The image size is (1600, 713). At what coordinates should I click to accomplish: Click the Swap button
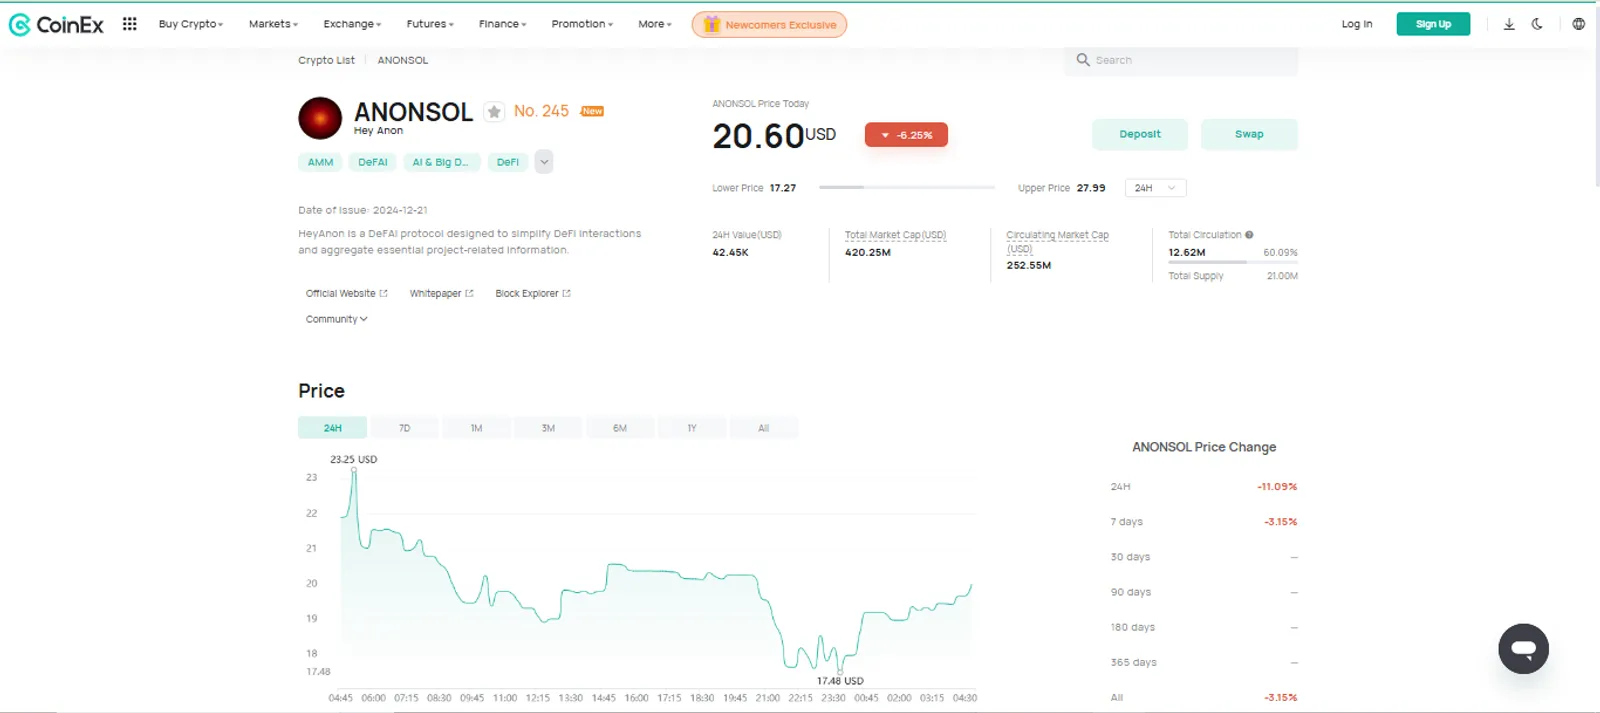coord(1249,134)
